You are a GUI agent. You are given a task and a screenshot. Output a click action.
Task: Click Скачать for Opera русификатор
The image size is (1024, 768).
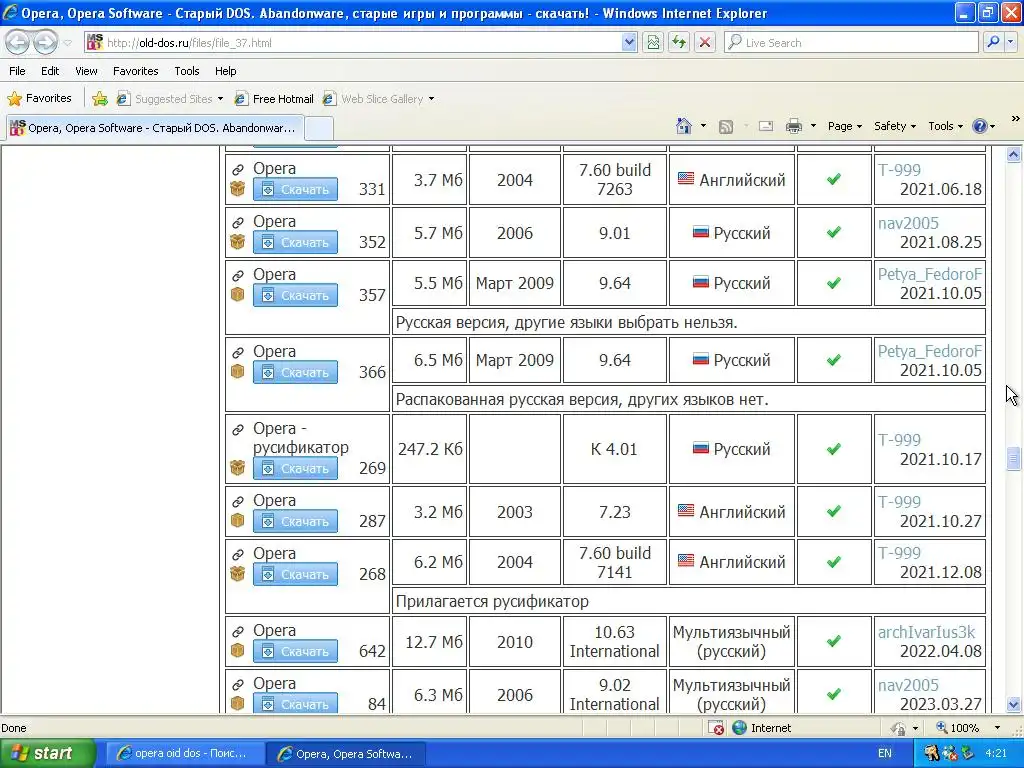[295, 468]
